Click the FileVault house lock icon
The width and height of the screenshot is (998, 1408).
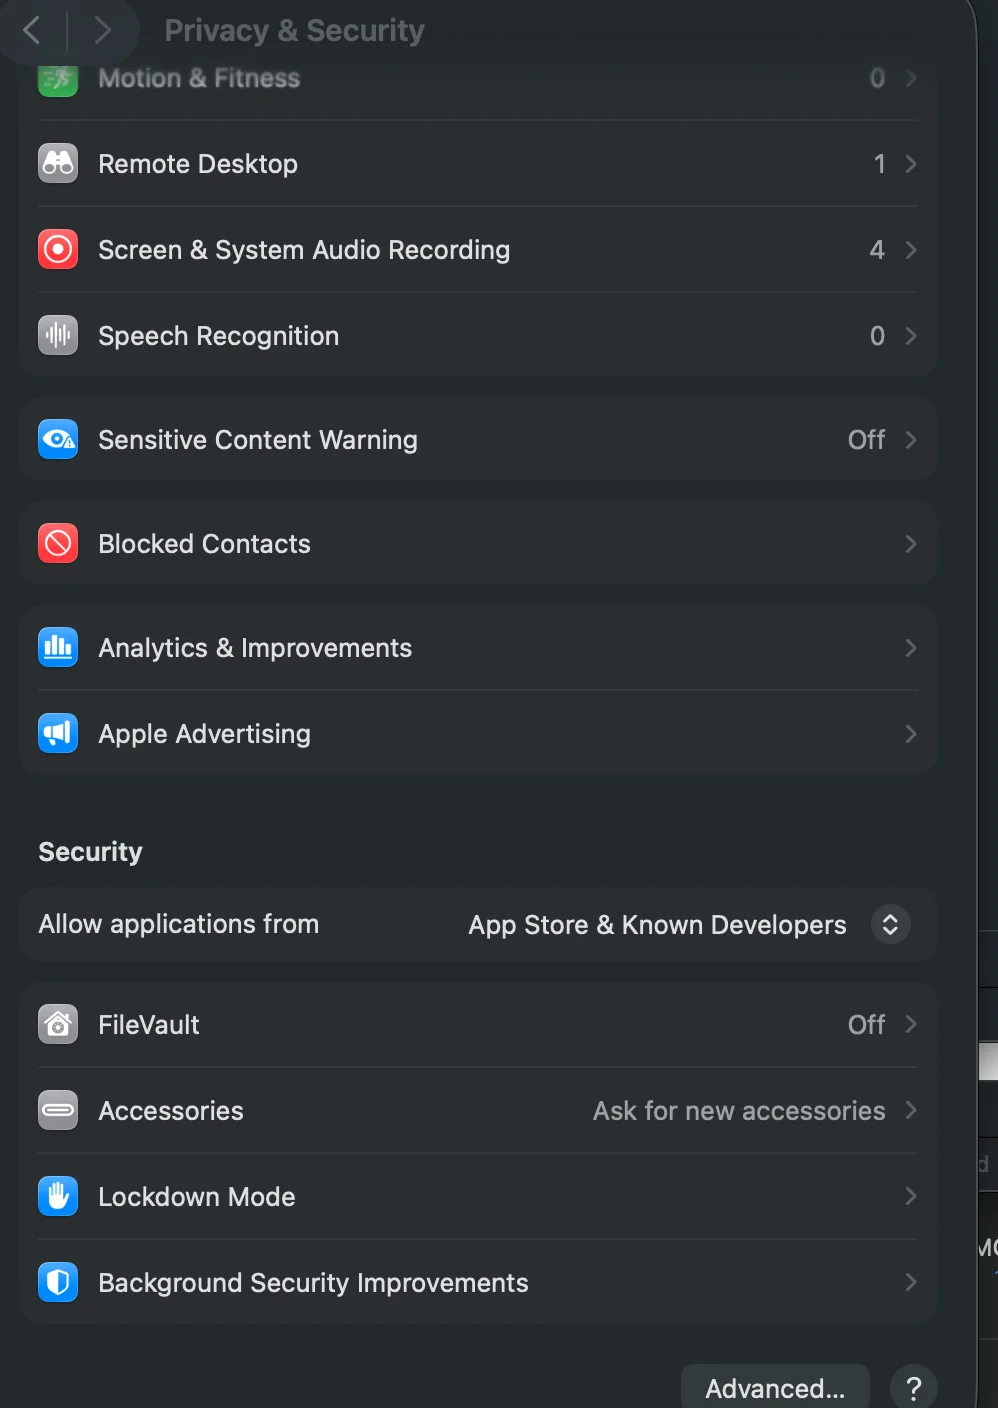(x=58, y=1024)
